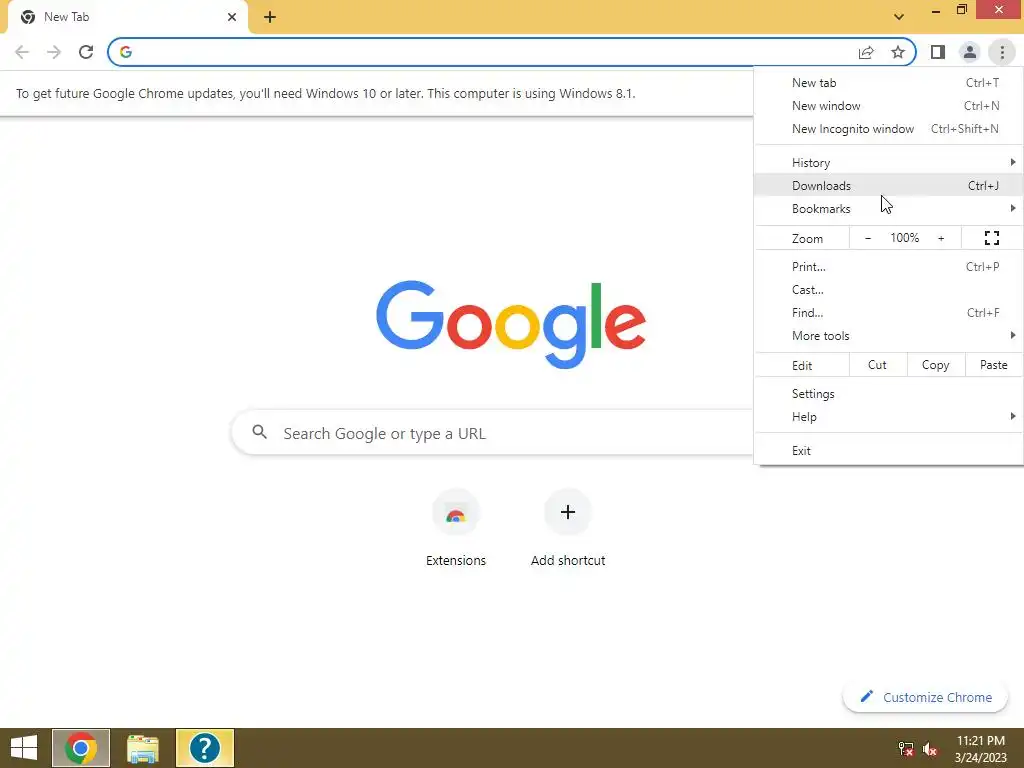Click the fullscreen icon in the Zoom row
This screenshot has width=1024, height=768.
coord(991,238)
